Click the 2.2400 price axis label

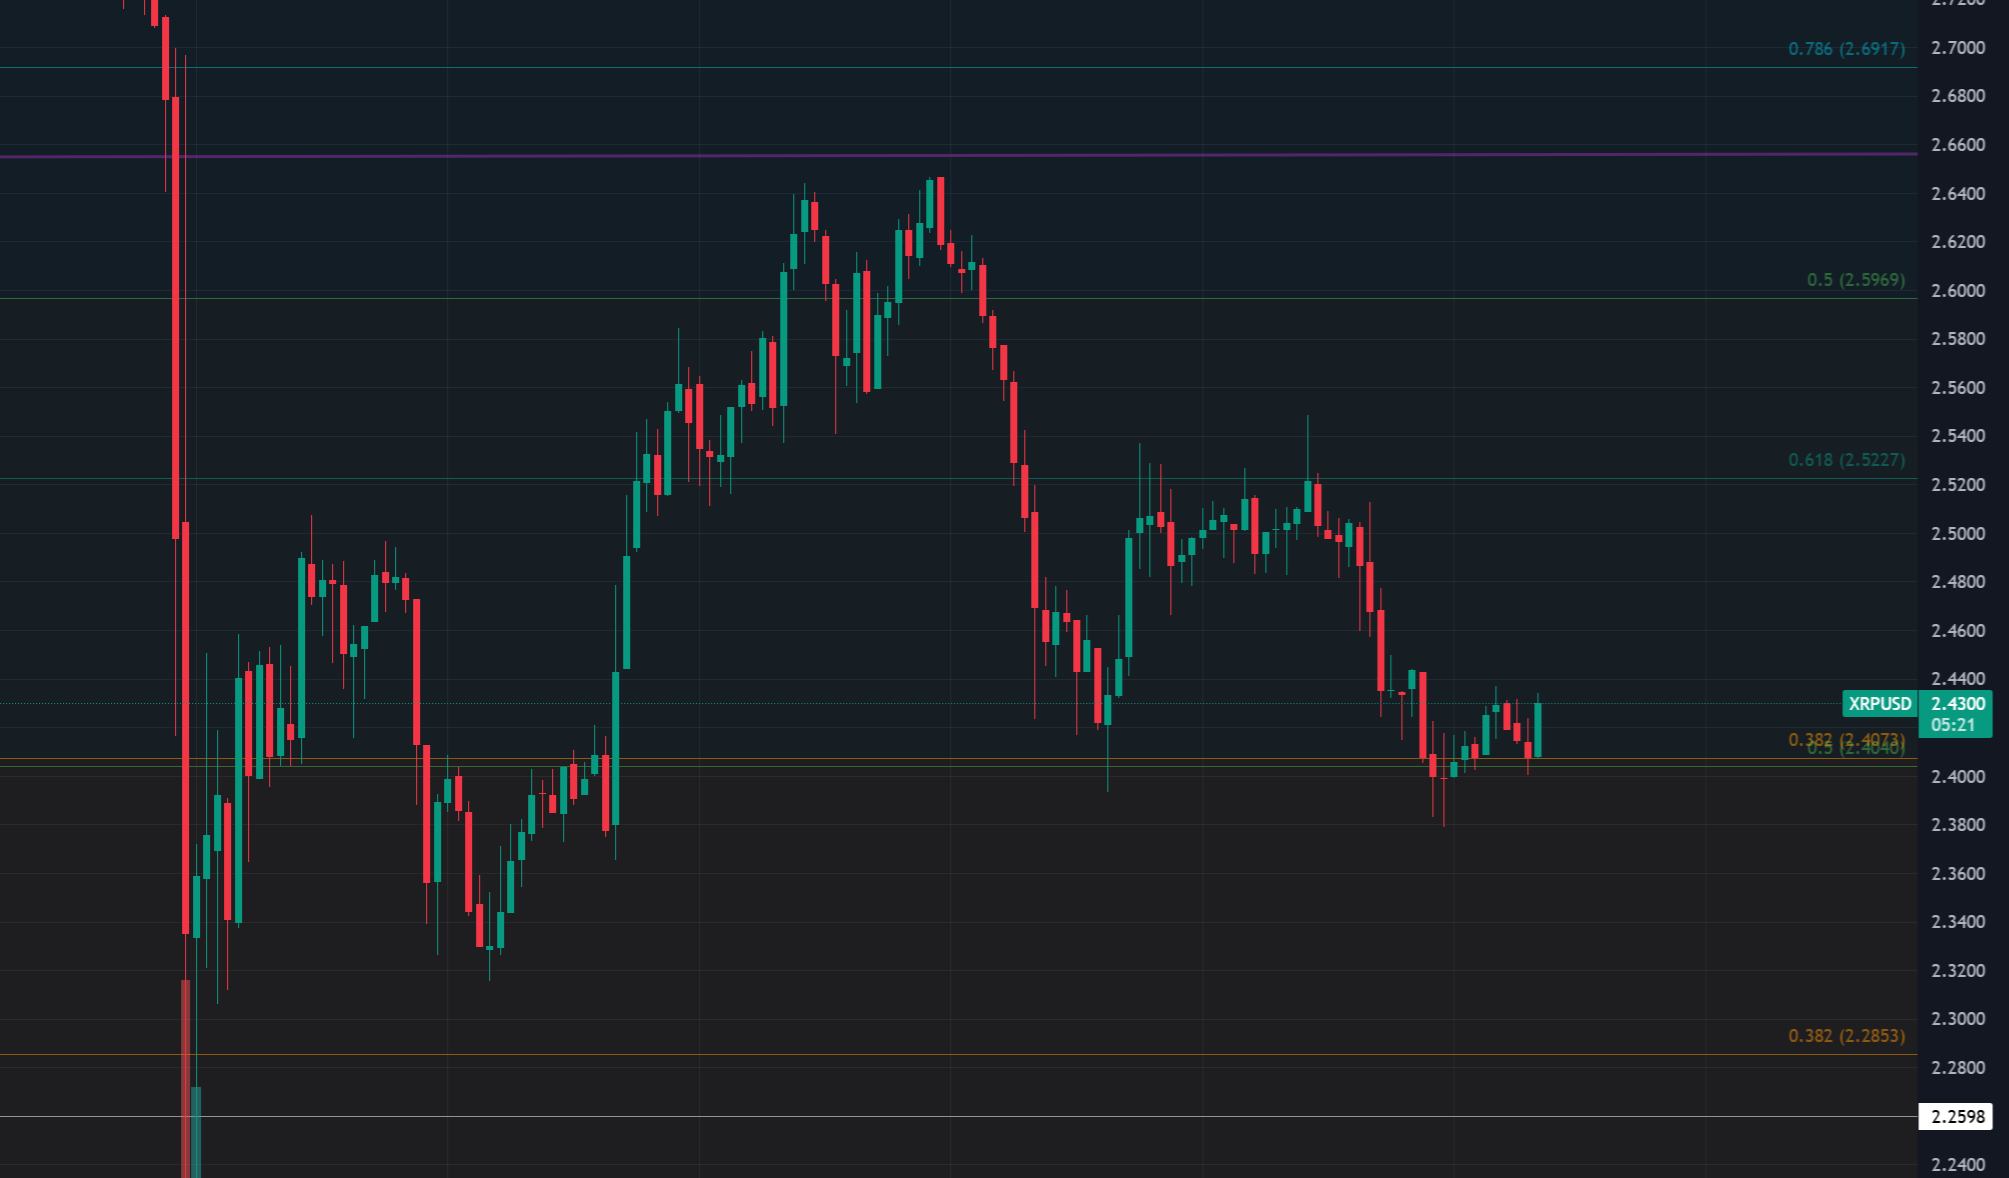[x=1957, y=1165]
